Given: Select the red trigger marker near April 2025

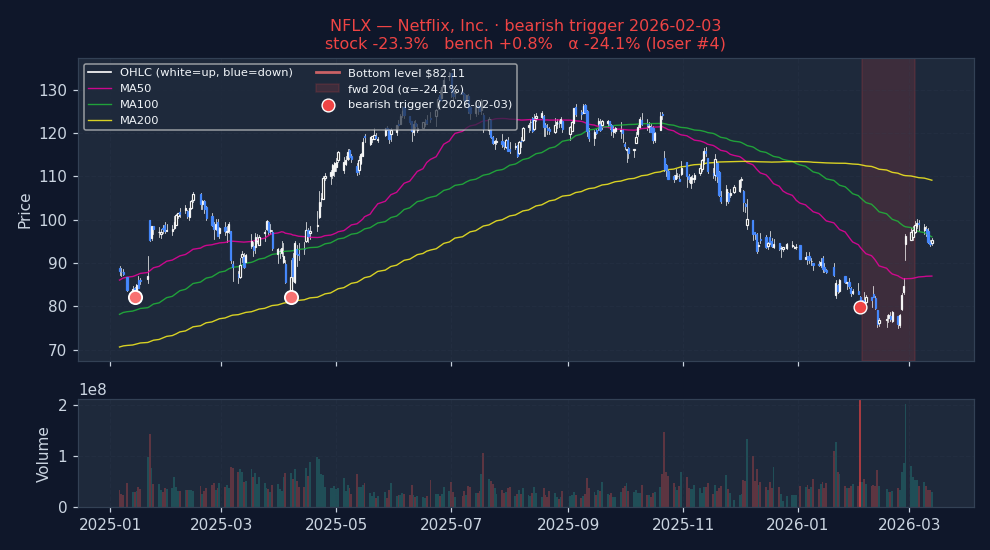Looking at the screenshot, I should [x=291, y=297].
